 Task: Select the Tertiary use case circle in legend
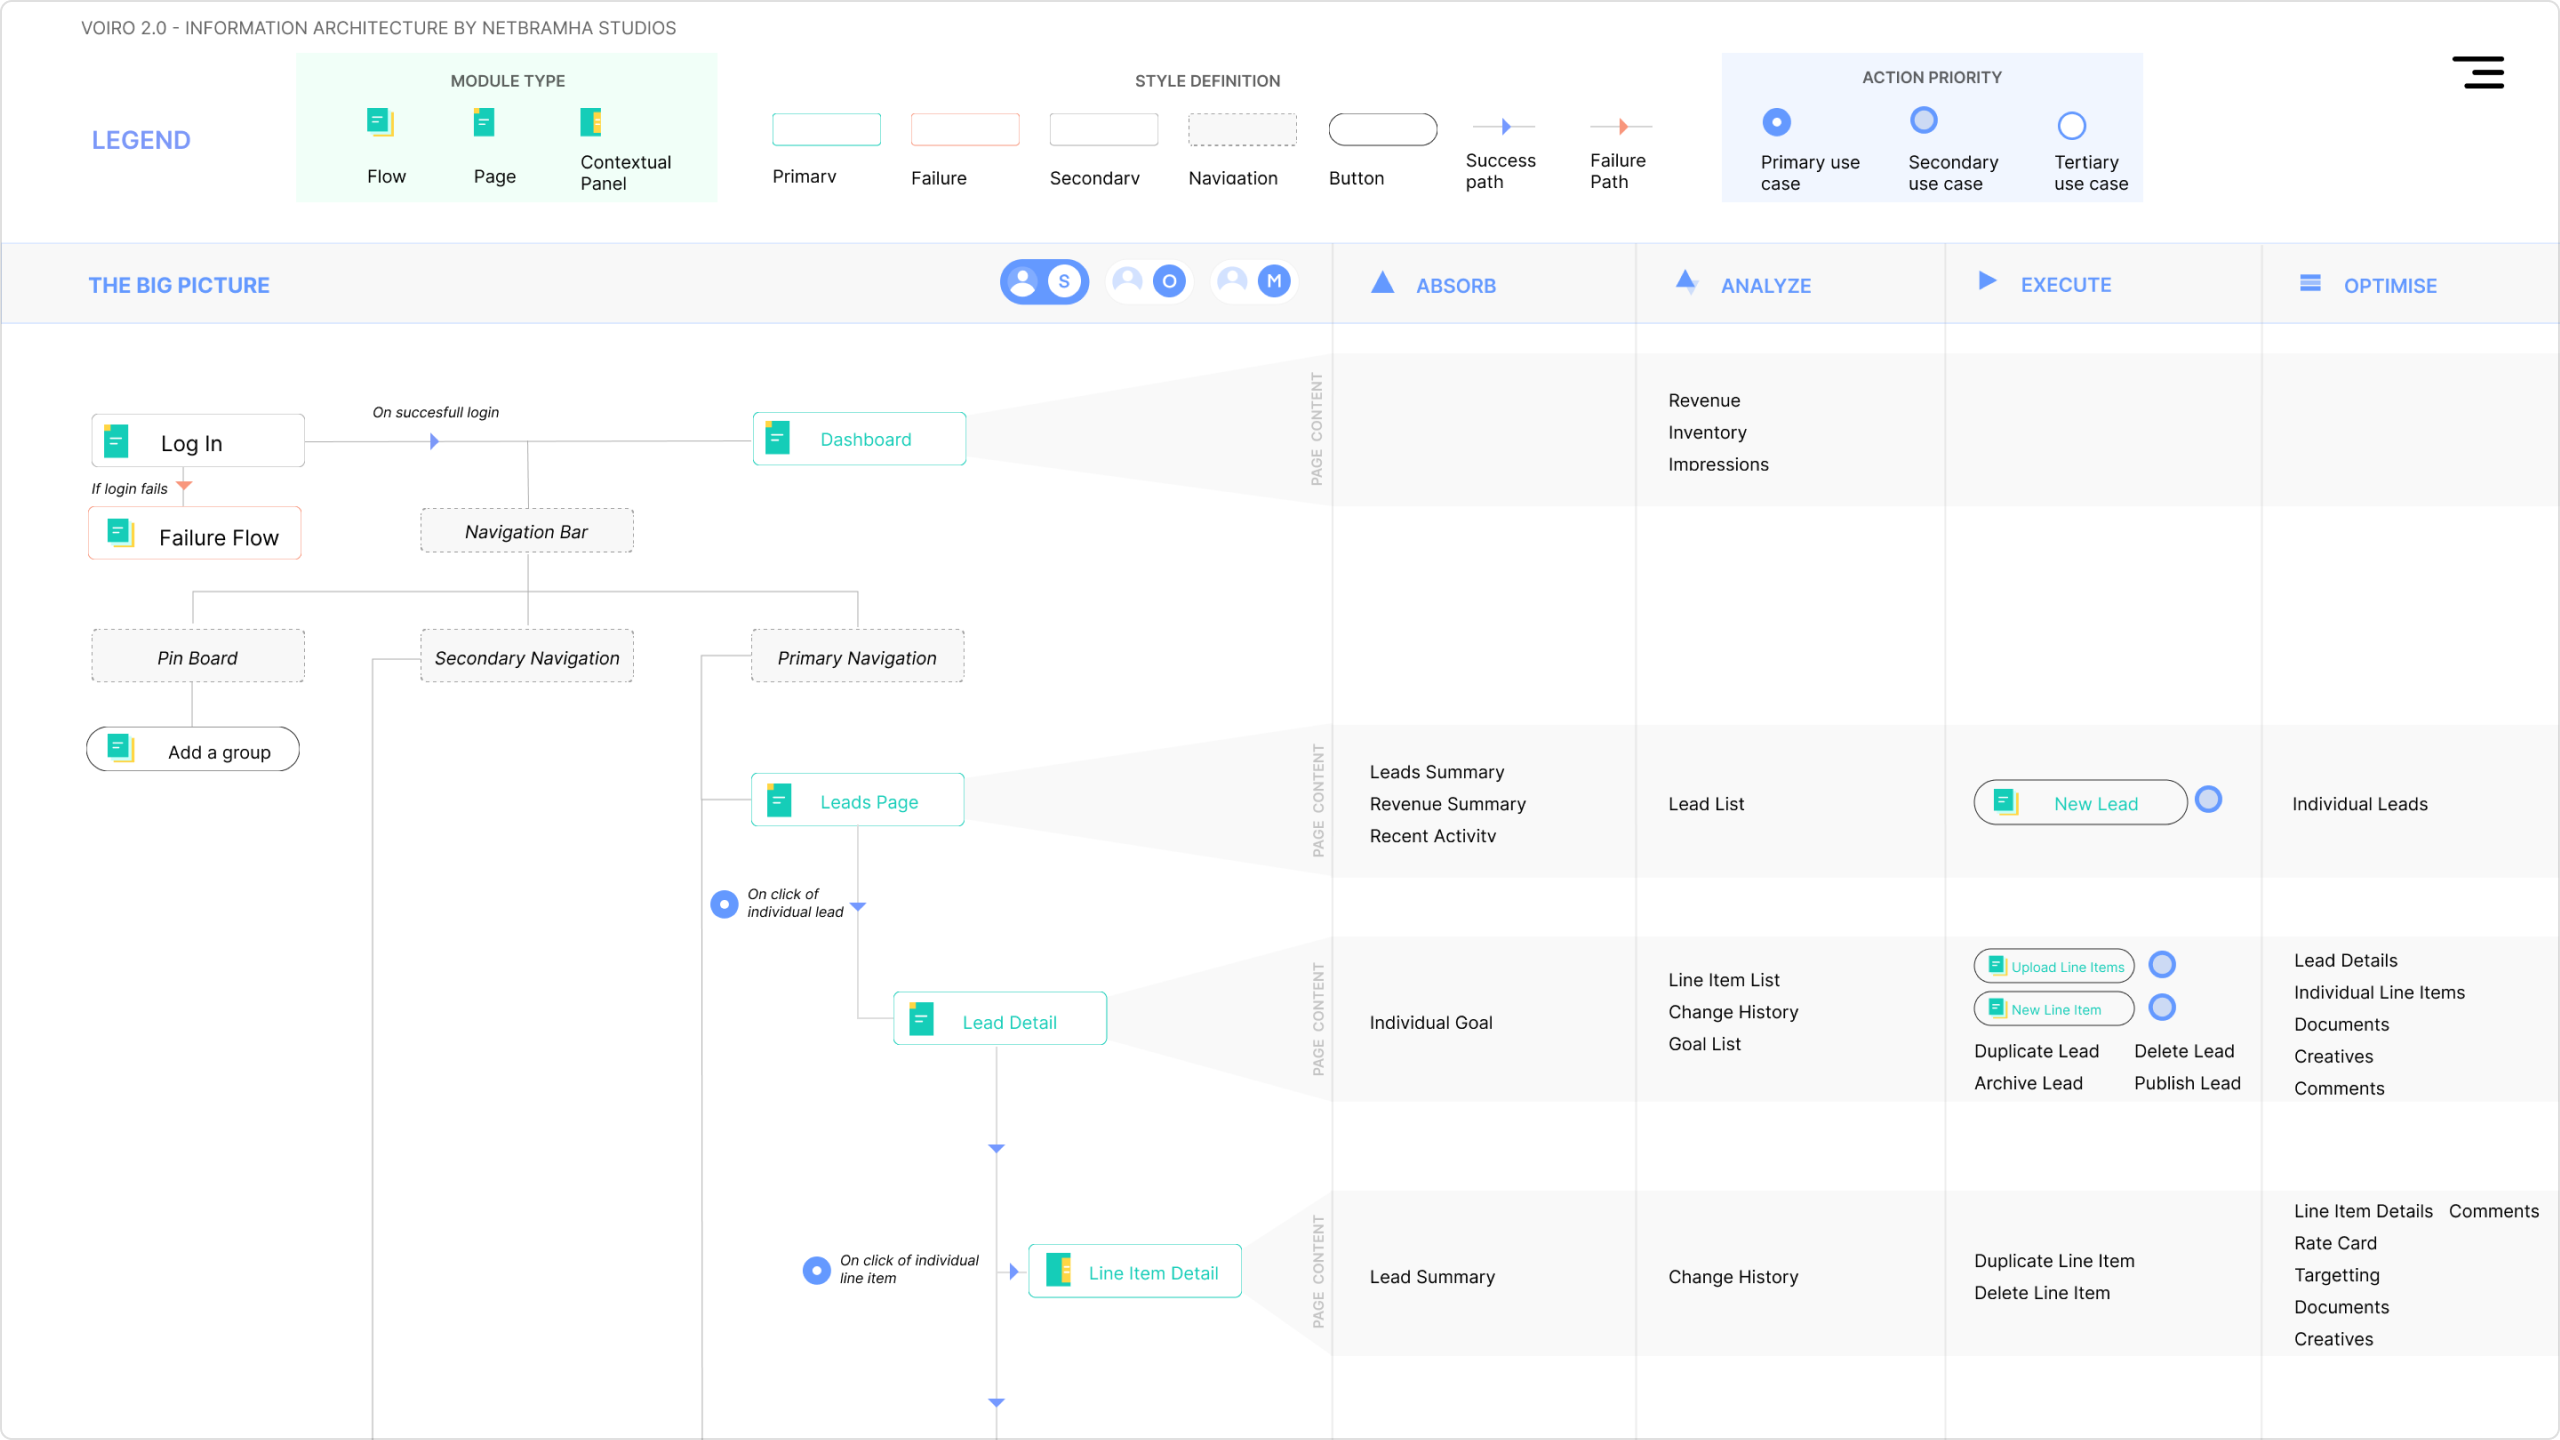tap(2072, 125)
